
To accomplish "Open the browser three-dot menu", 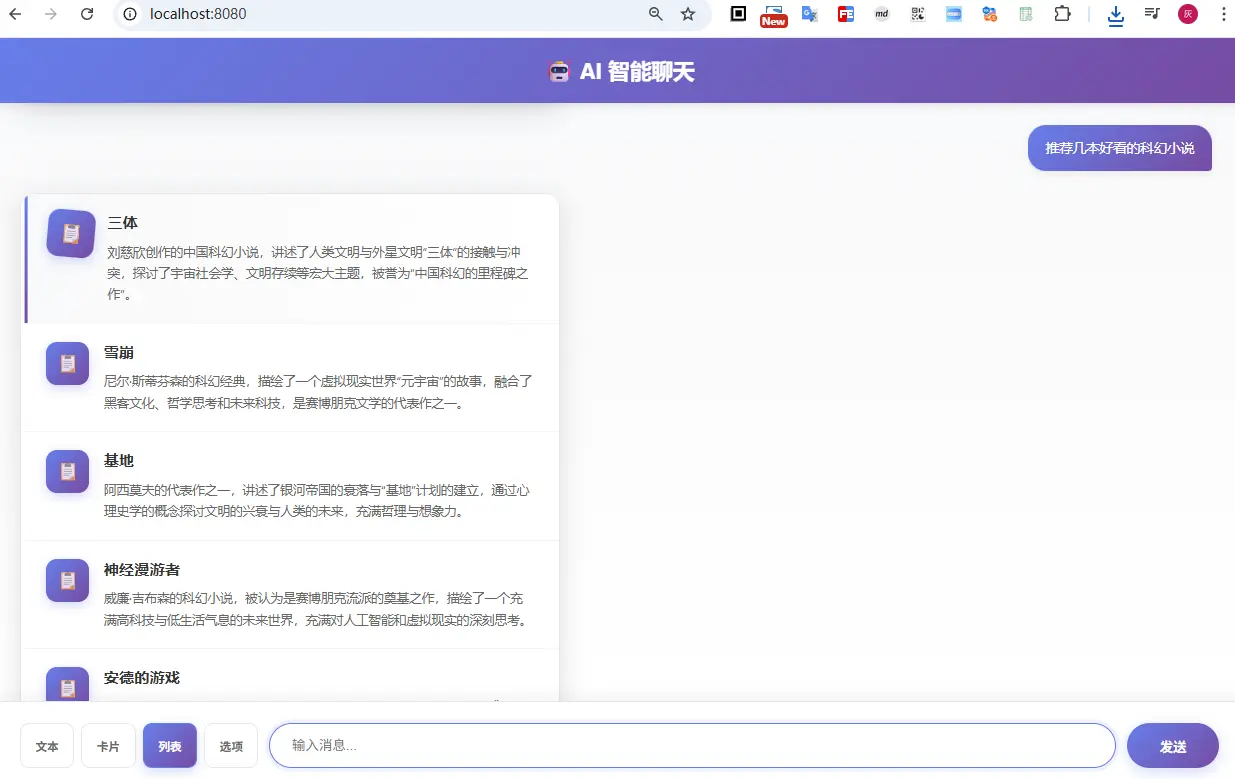I will tap(1223, 14).
